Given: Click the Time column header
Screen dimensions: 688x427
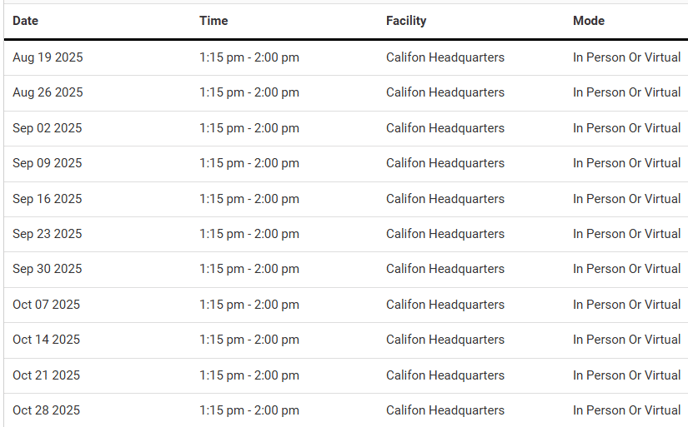Looking at the screenshot, I should pyautogui.click(x=213, y=20).
